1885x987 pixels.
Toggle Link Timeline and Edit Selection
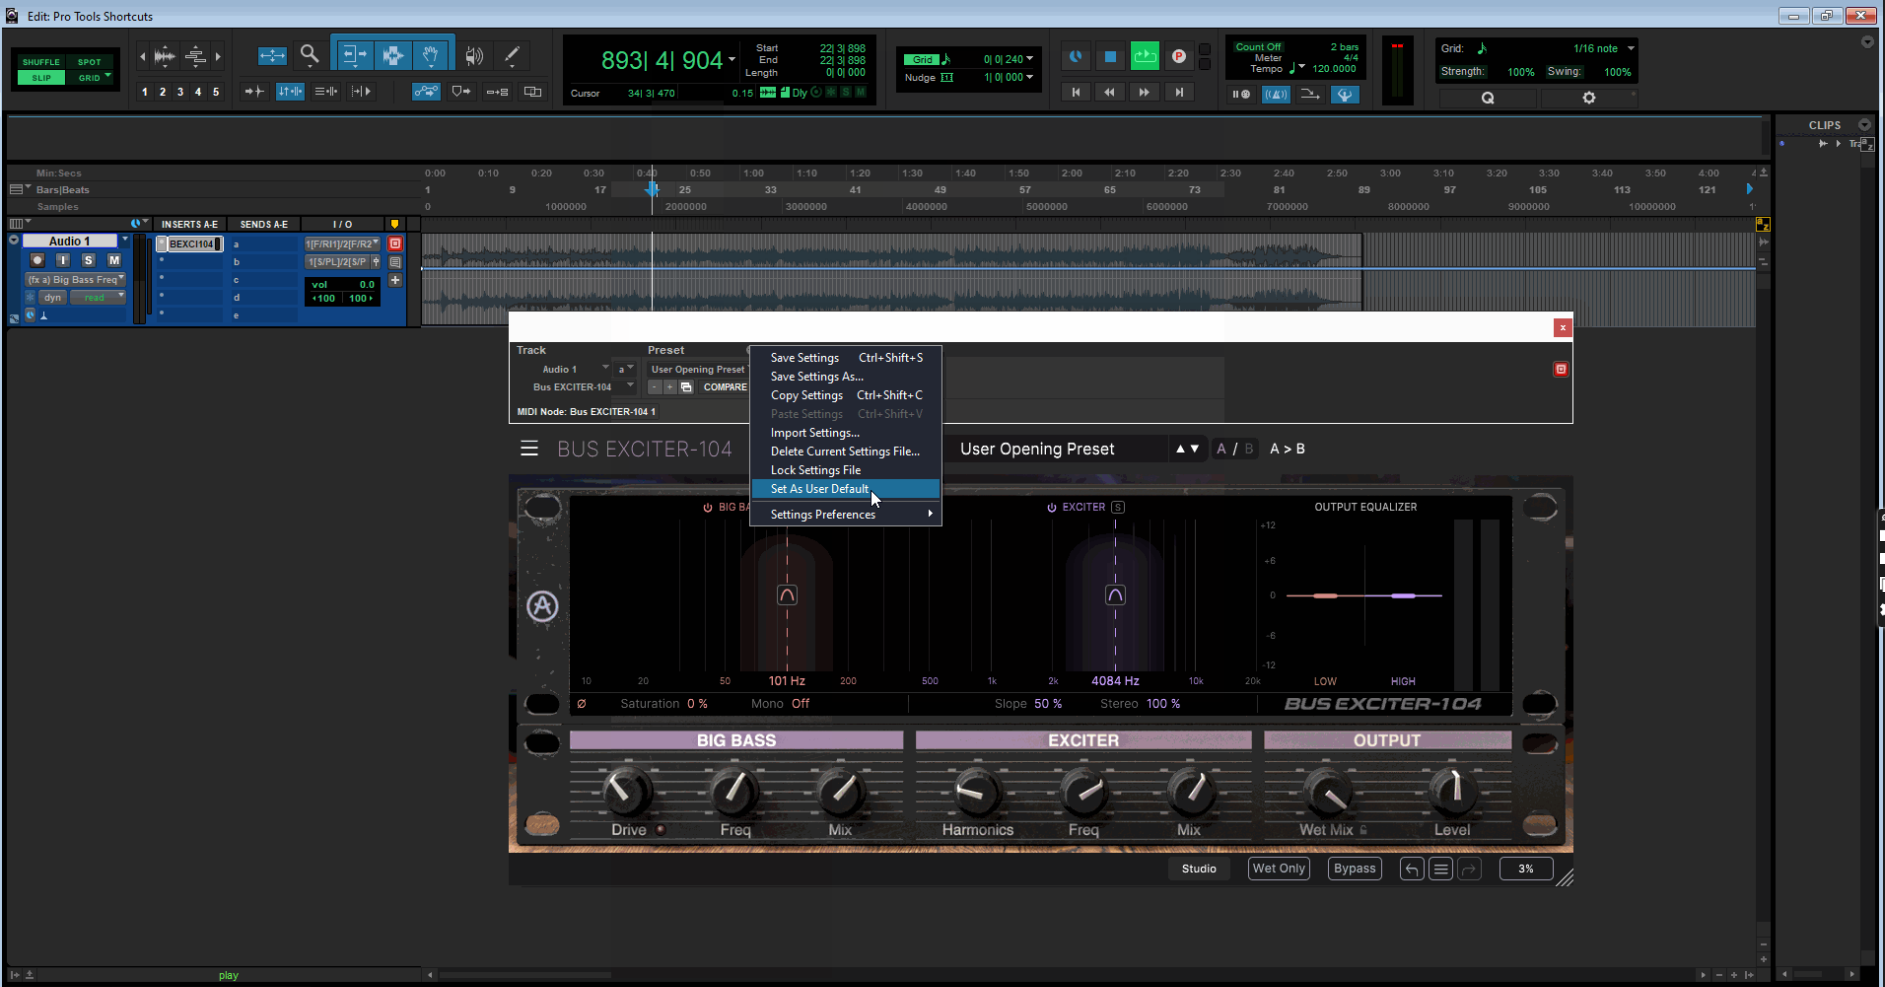(290, 91)
